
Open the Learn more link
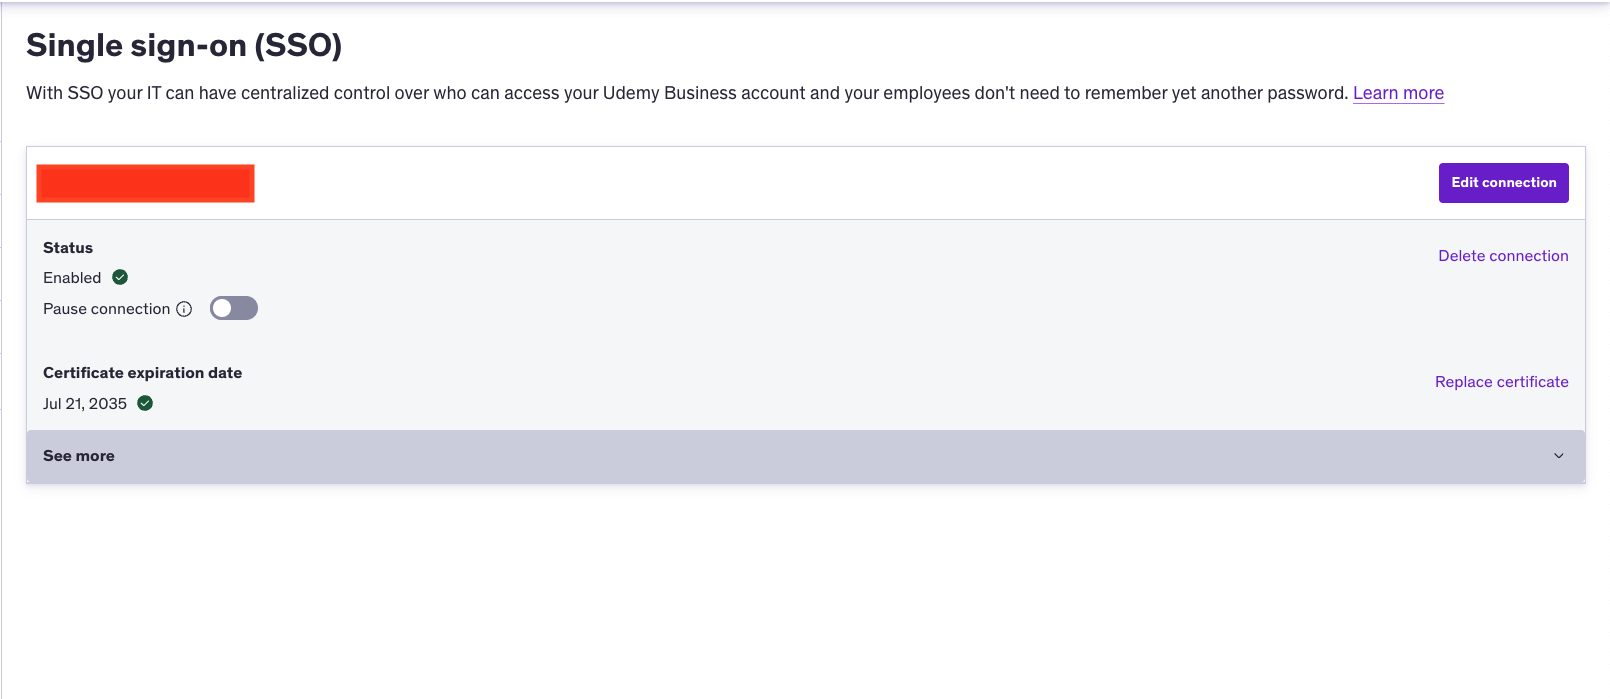pos(1398,93)
